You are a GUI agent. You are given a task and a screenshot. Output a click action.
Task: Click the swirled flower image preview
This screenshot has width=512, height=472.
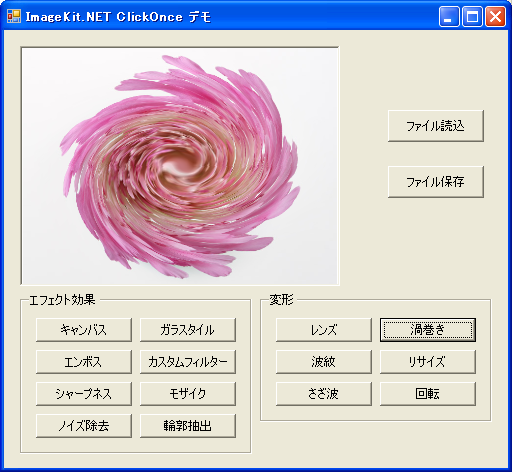180,166
